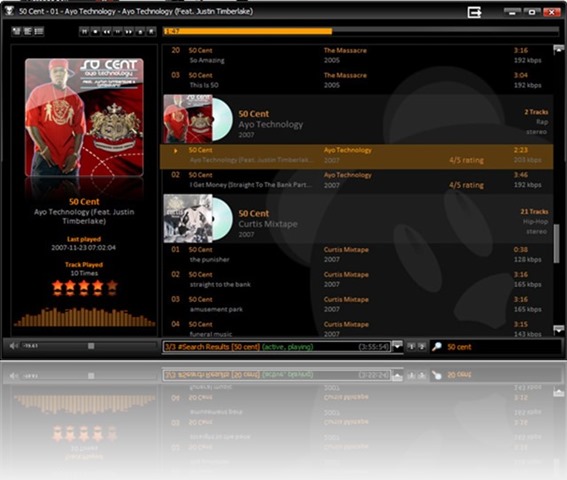Set rating with the second star
The width and height of the screenshot is (567, 480).
click(71, 287)
